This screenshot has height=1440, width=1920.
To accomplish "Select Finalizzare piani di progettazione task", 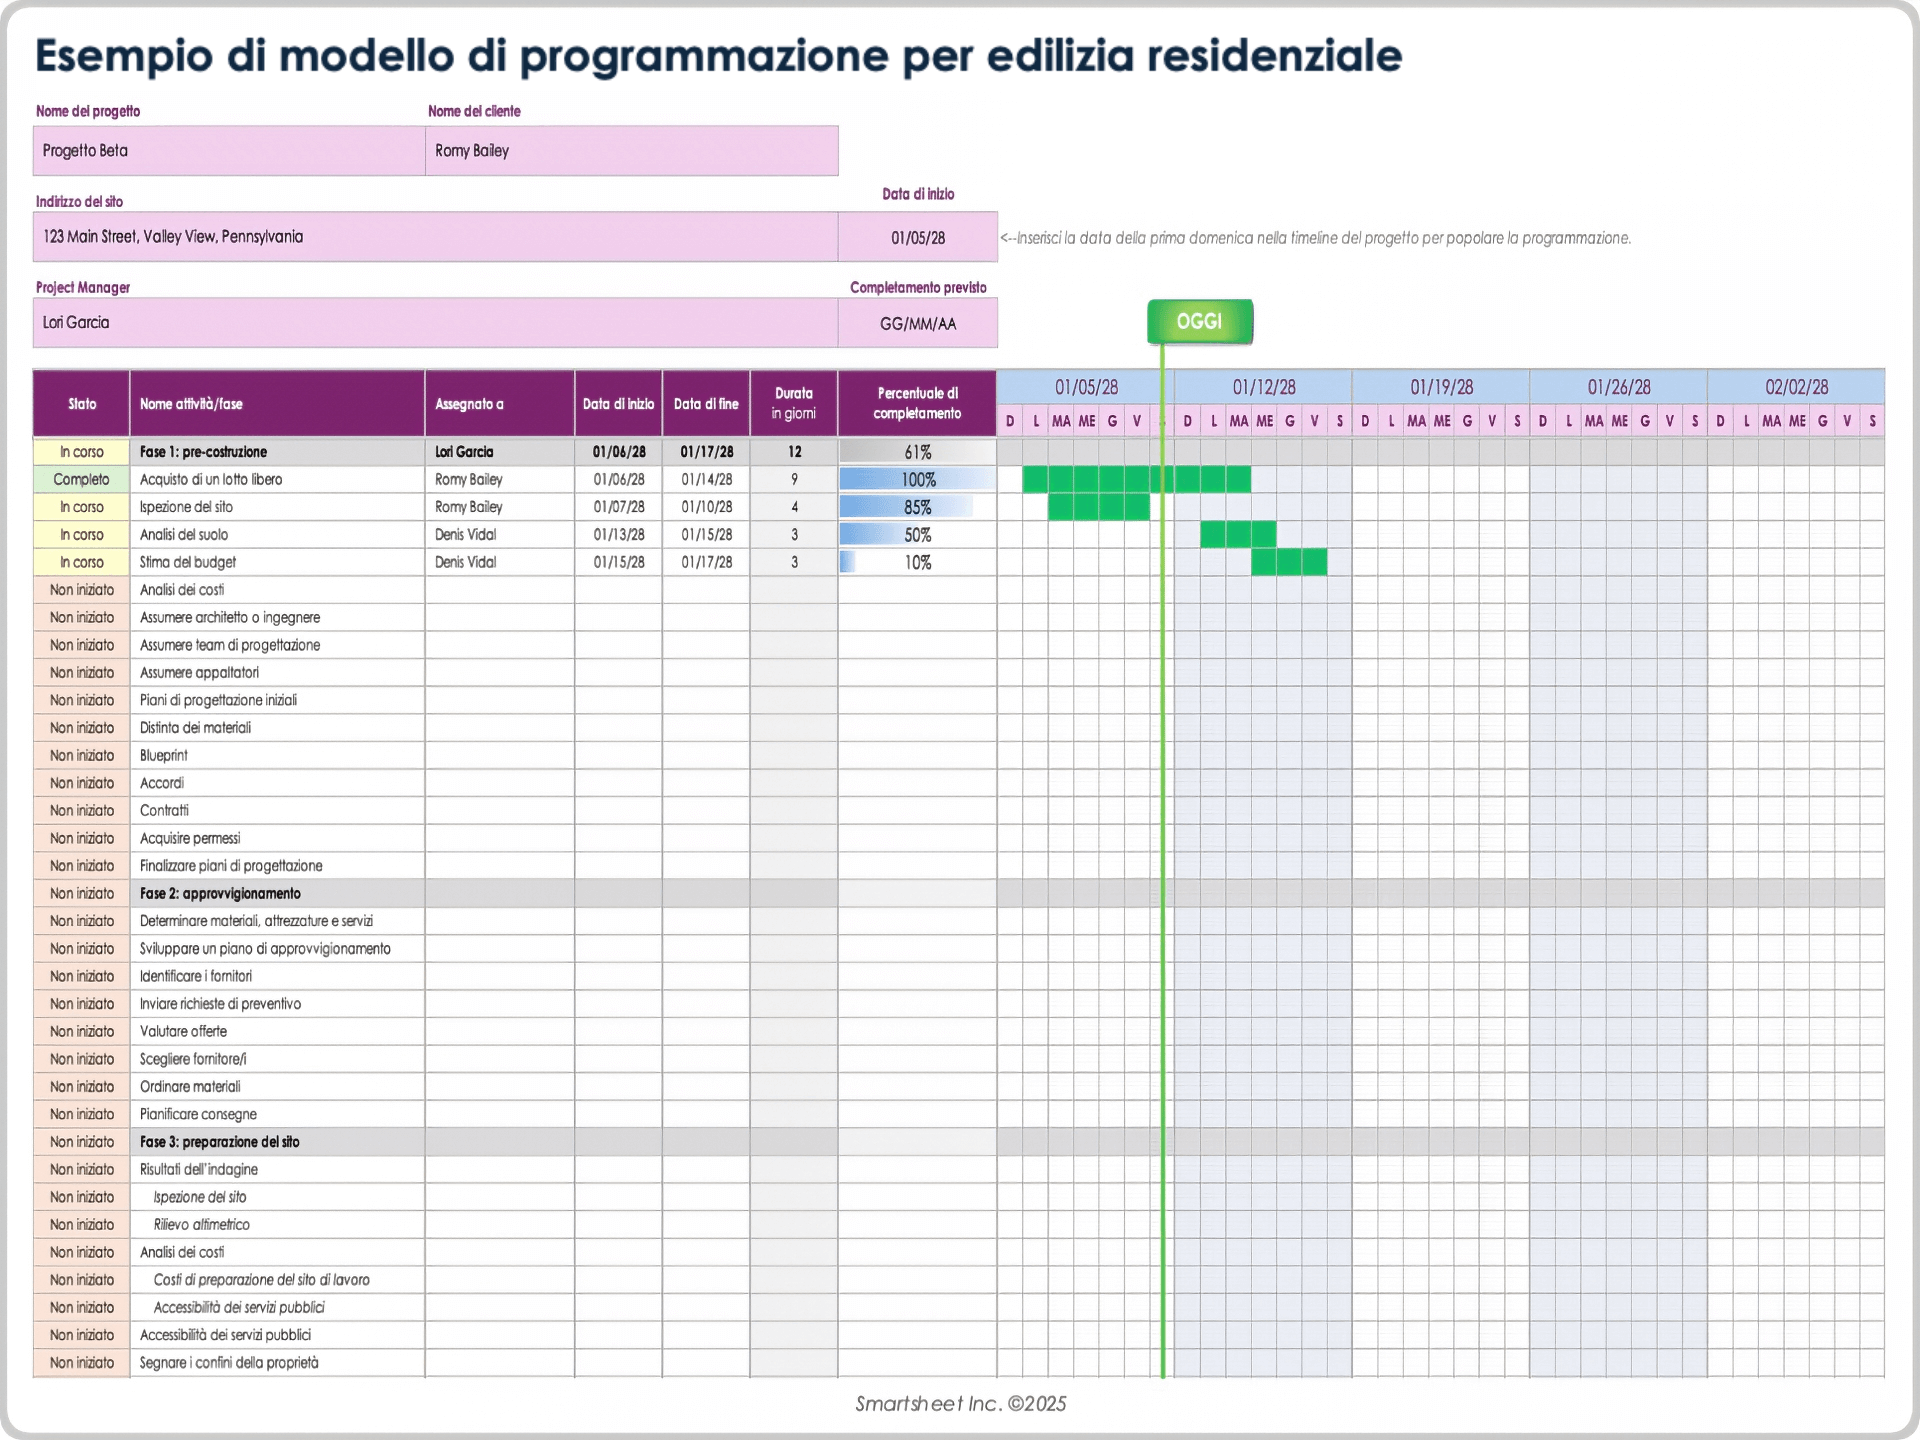I will (231, 866).
